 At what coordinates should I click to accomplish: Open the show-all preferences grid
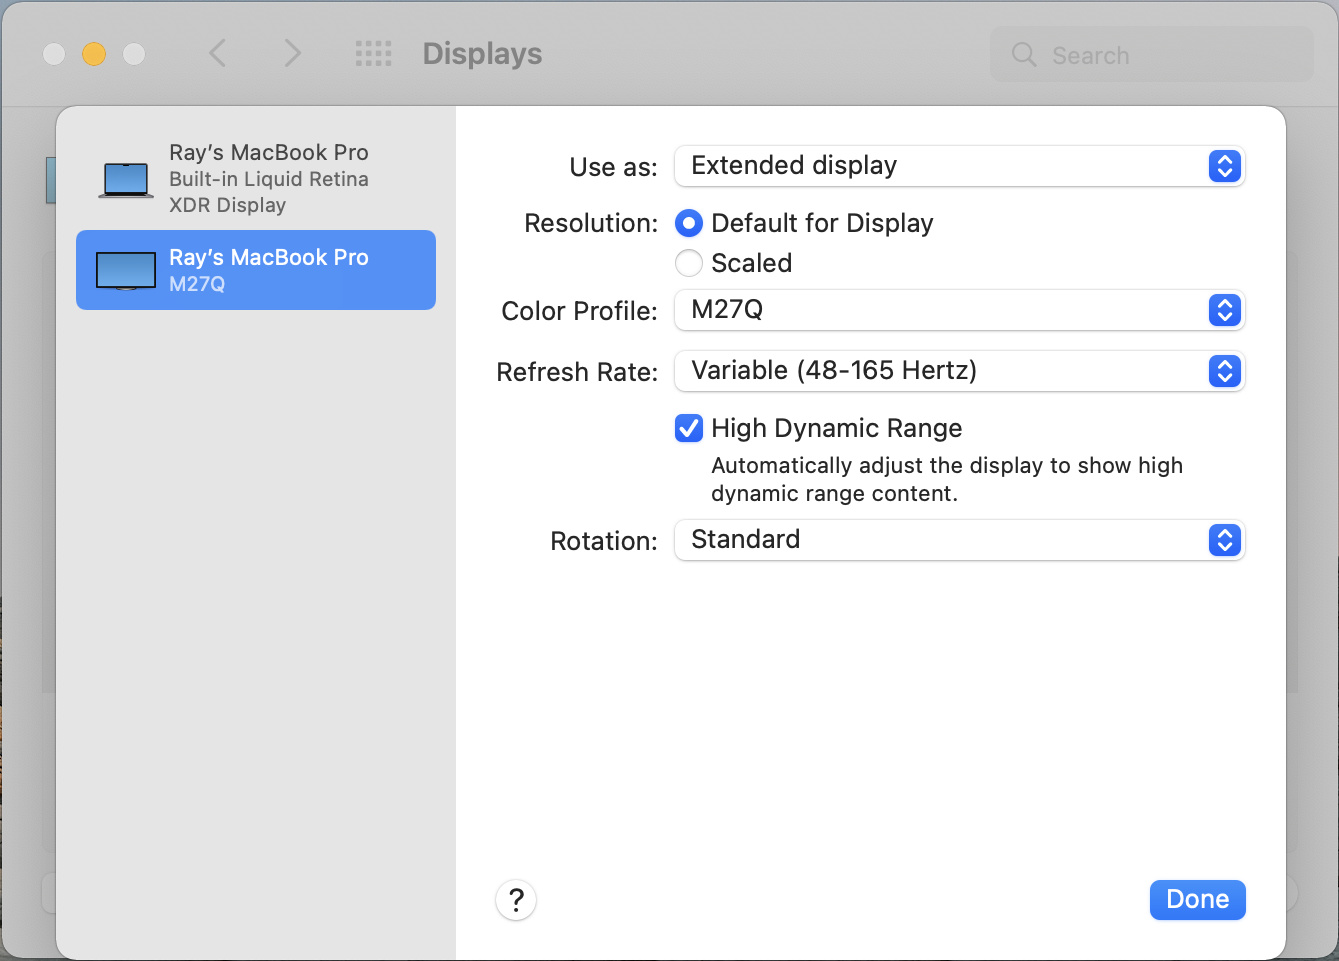pyautogui.click(x=373, y=54)
